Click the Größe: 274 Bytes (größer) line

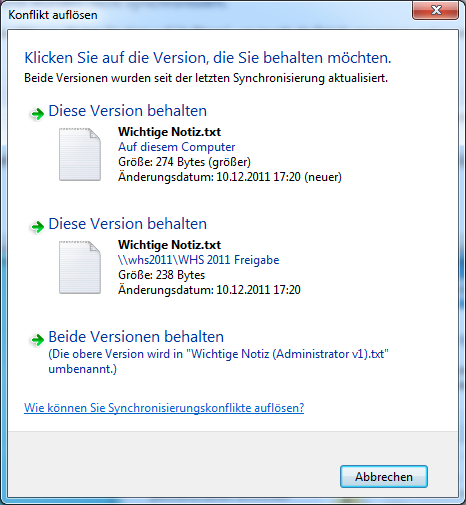tap(184, 162)
